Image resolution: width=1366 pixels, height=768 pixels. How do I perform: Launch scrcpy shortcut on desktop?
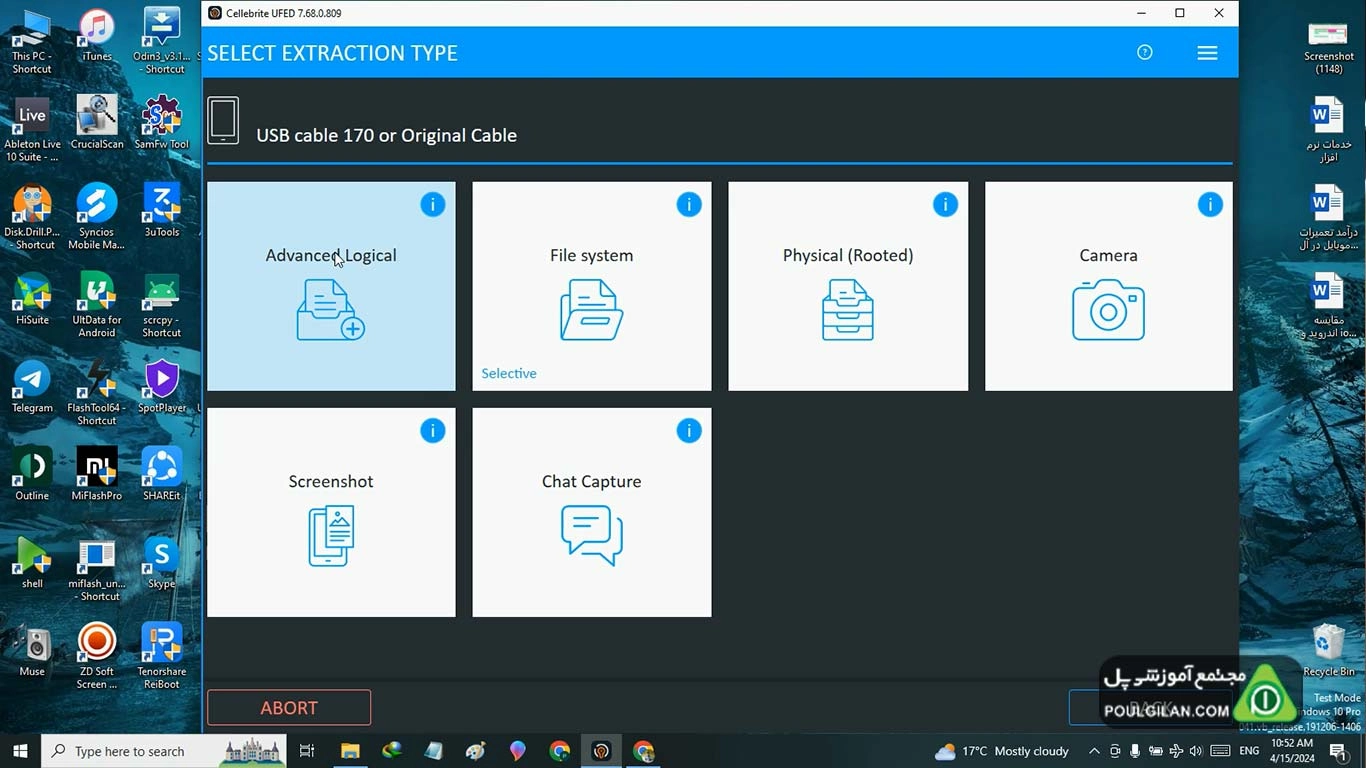(x=162, y=305)
